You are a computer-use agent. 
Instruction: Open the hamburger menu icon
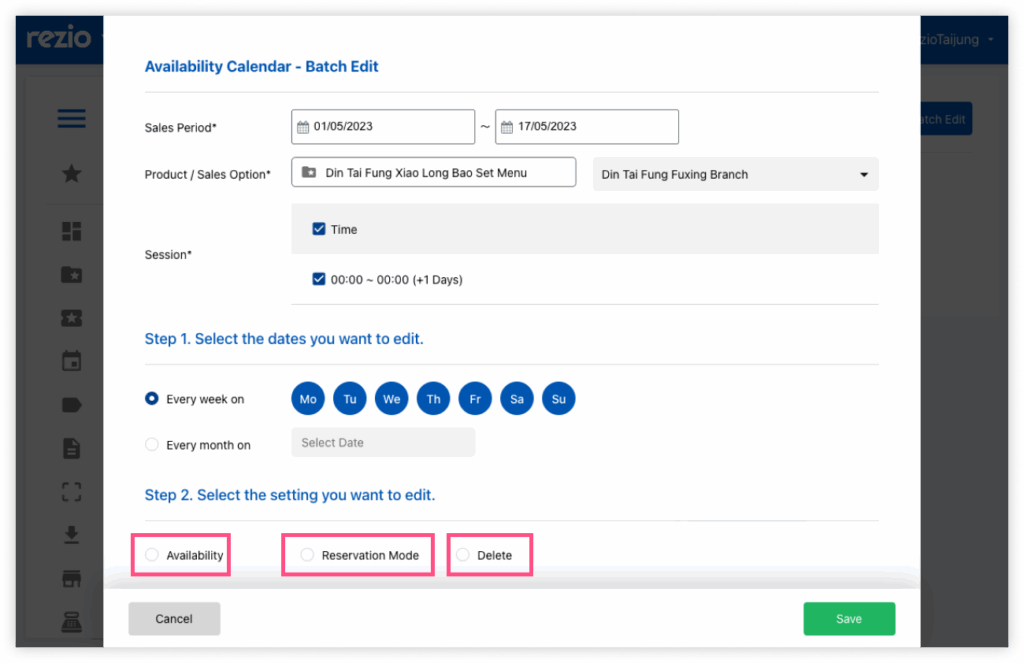(71, 119)
